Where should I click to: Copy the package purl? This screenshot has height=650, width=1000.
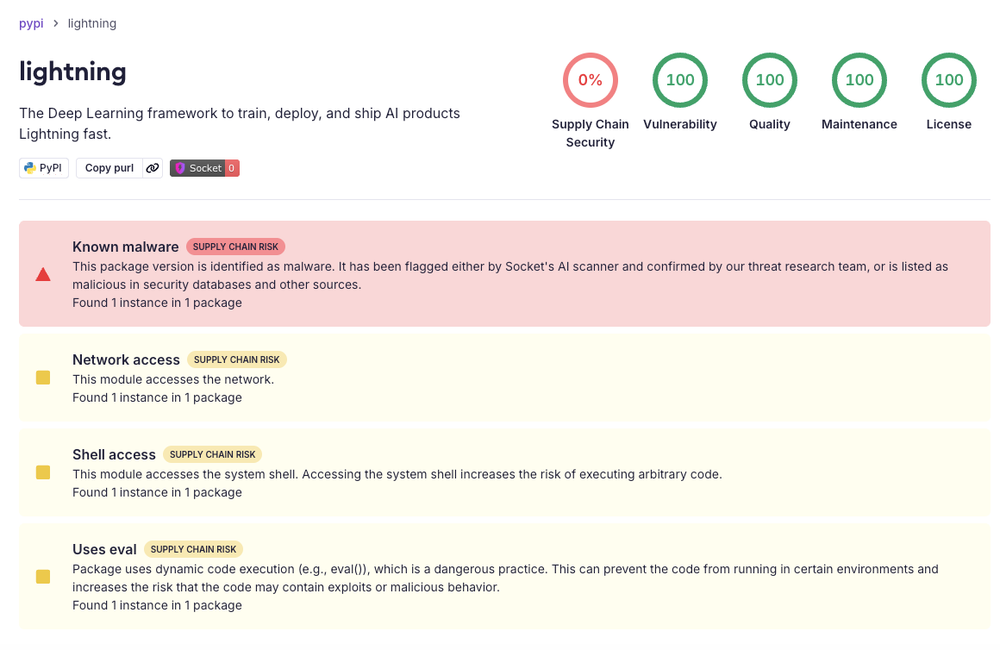coord(109,168)
